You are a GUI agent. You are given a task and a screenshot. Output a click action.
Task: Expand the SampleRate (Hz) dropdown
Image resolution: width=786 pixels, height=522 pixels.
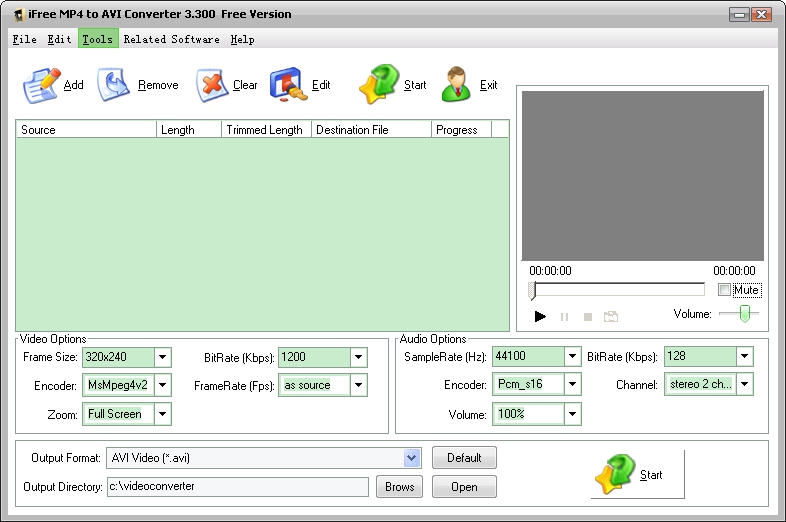[572, 357]
